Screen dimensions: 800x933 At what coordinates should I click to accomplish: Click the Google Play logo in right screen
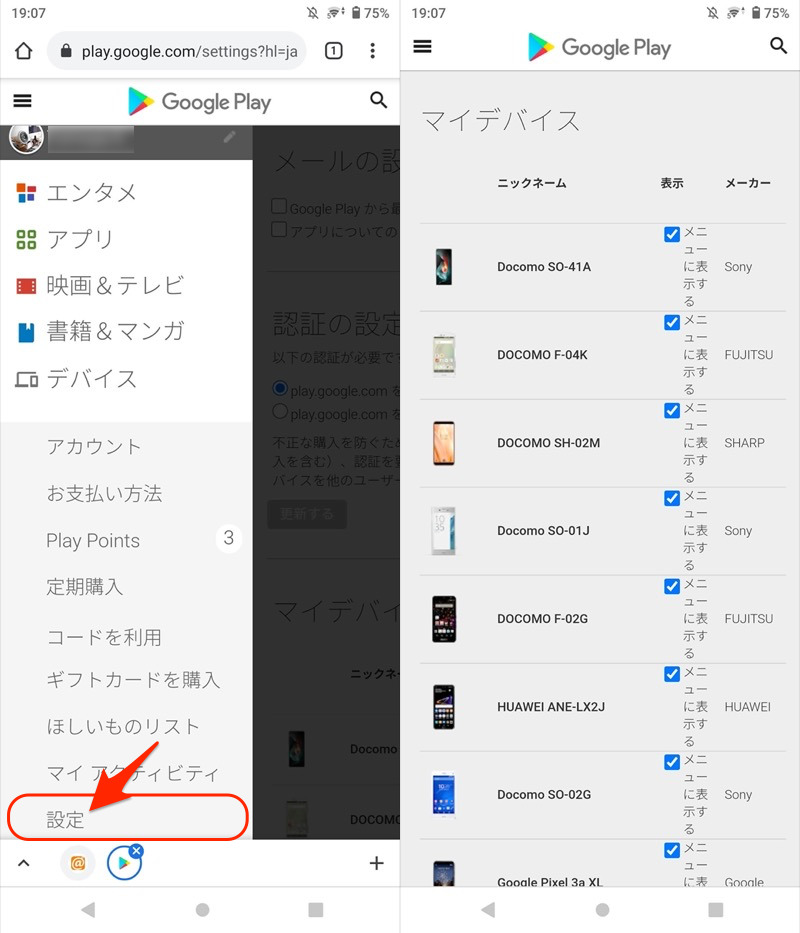point(599,47)
